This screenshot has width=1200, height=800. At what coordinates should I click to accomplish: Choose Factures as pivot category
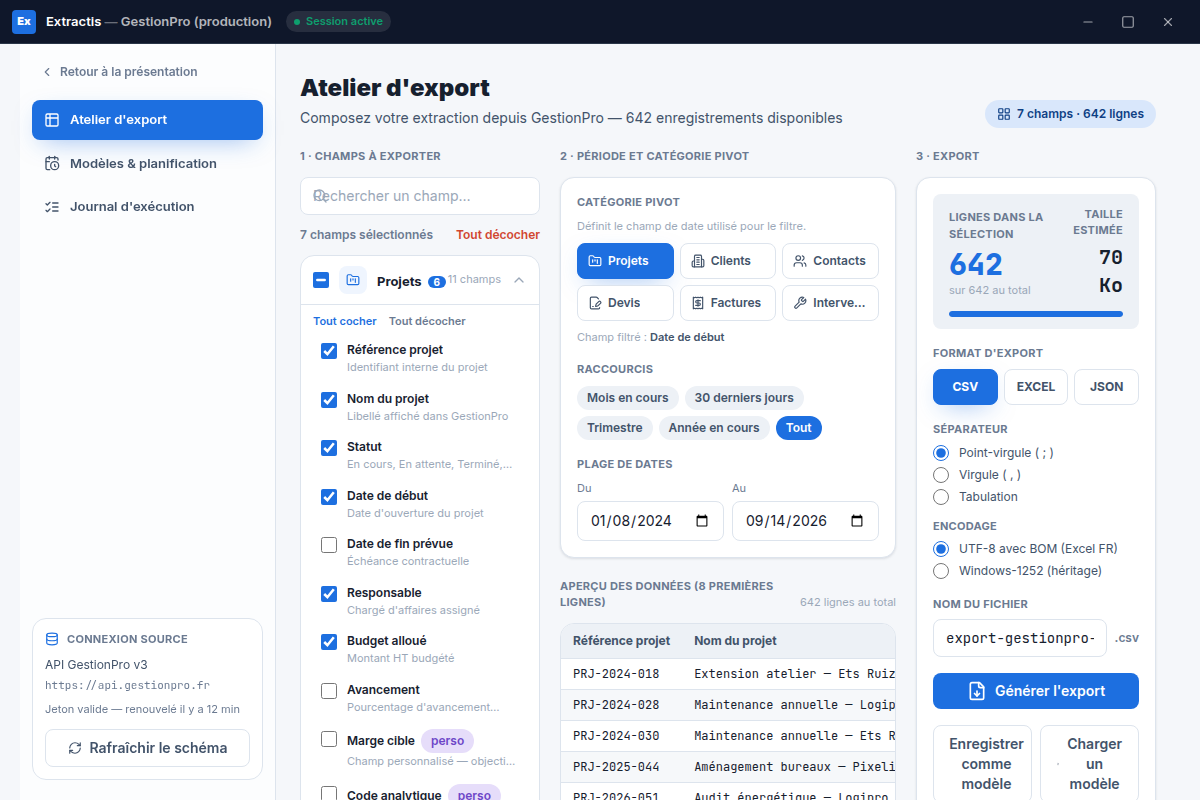click(728, 303)
